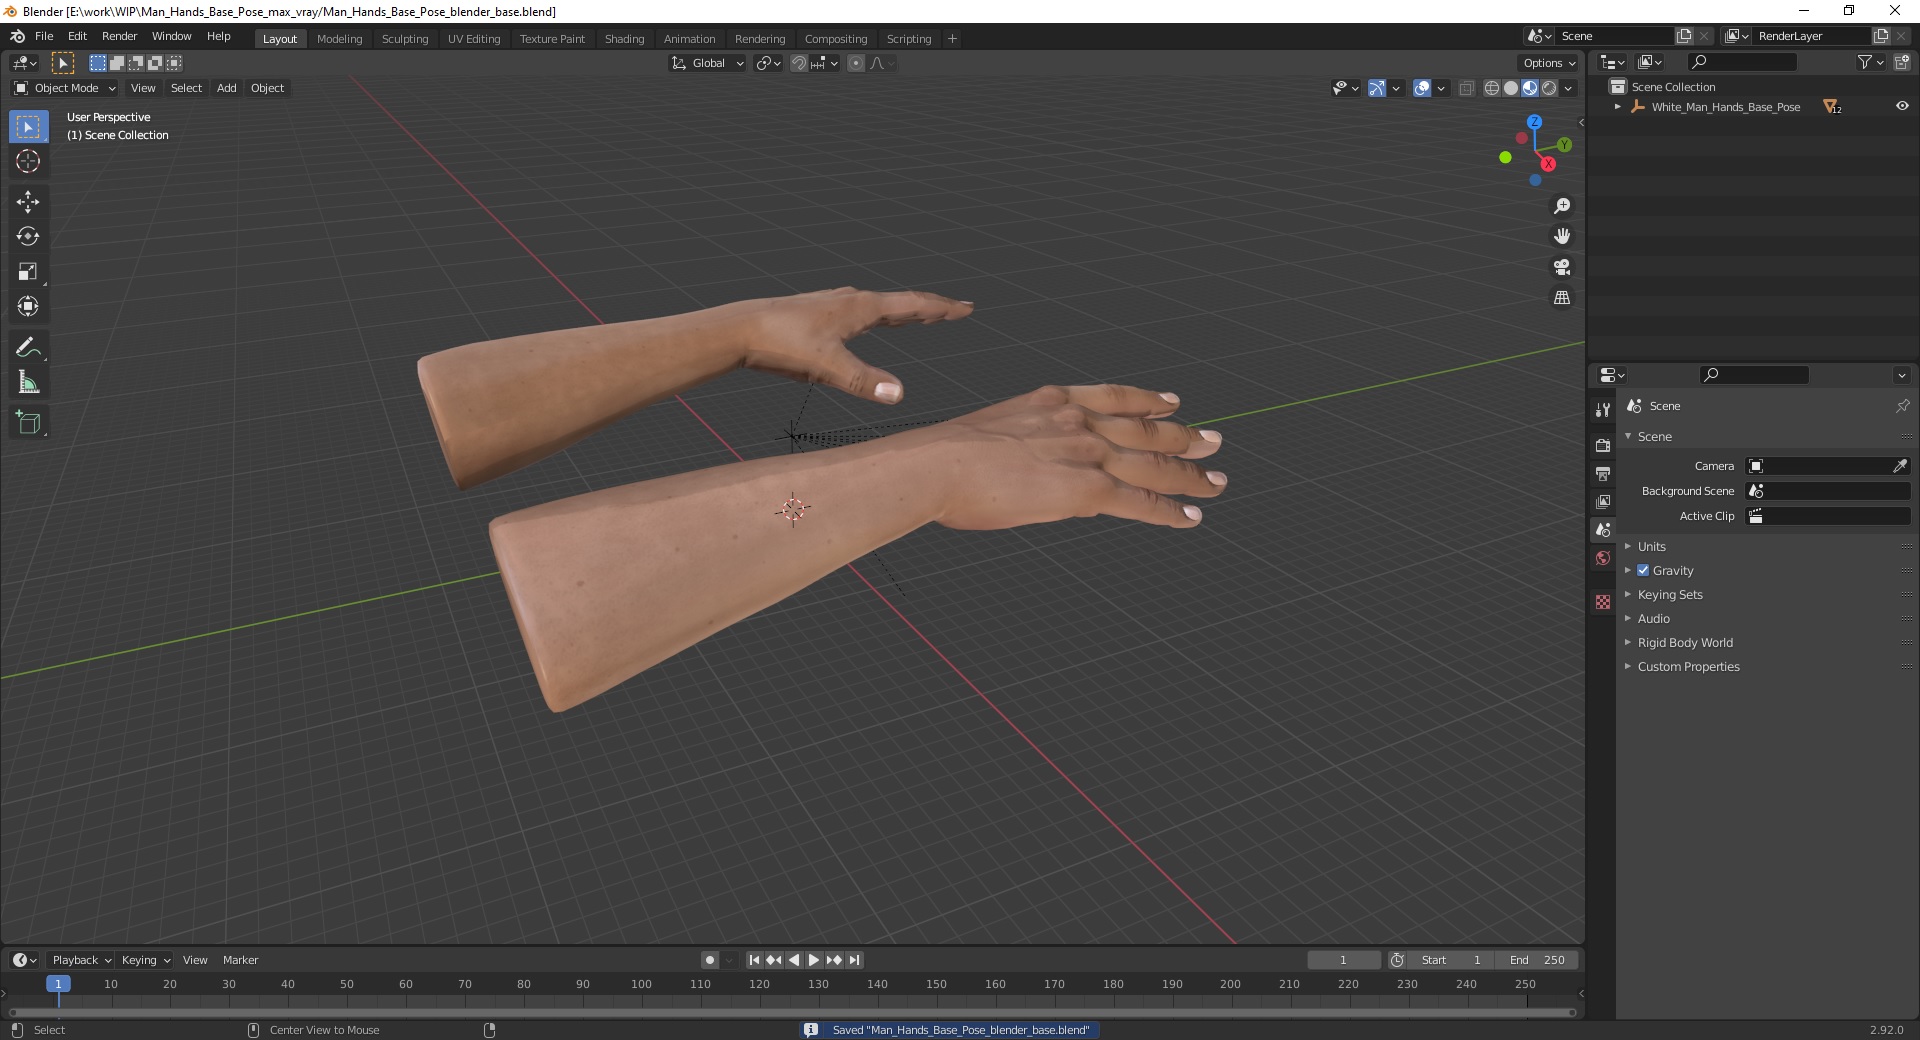Click the pan view hand icon
This screenshot has height=1040, width=1920.
coord(1562,236)
